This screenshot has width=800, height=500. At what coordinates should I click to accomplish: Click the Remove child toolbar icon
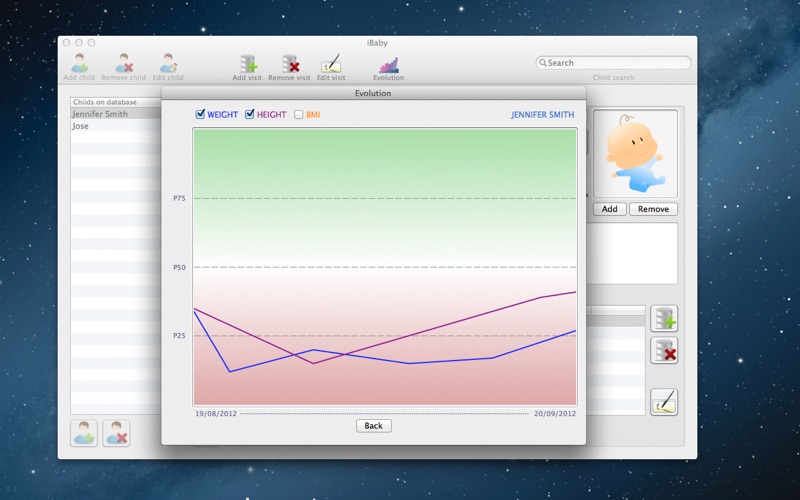point(124,63)
